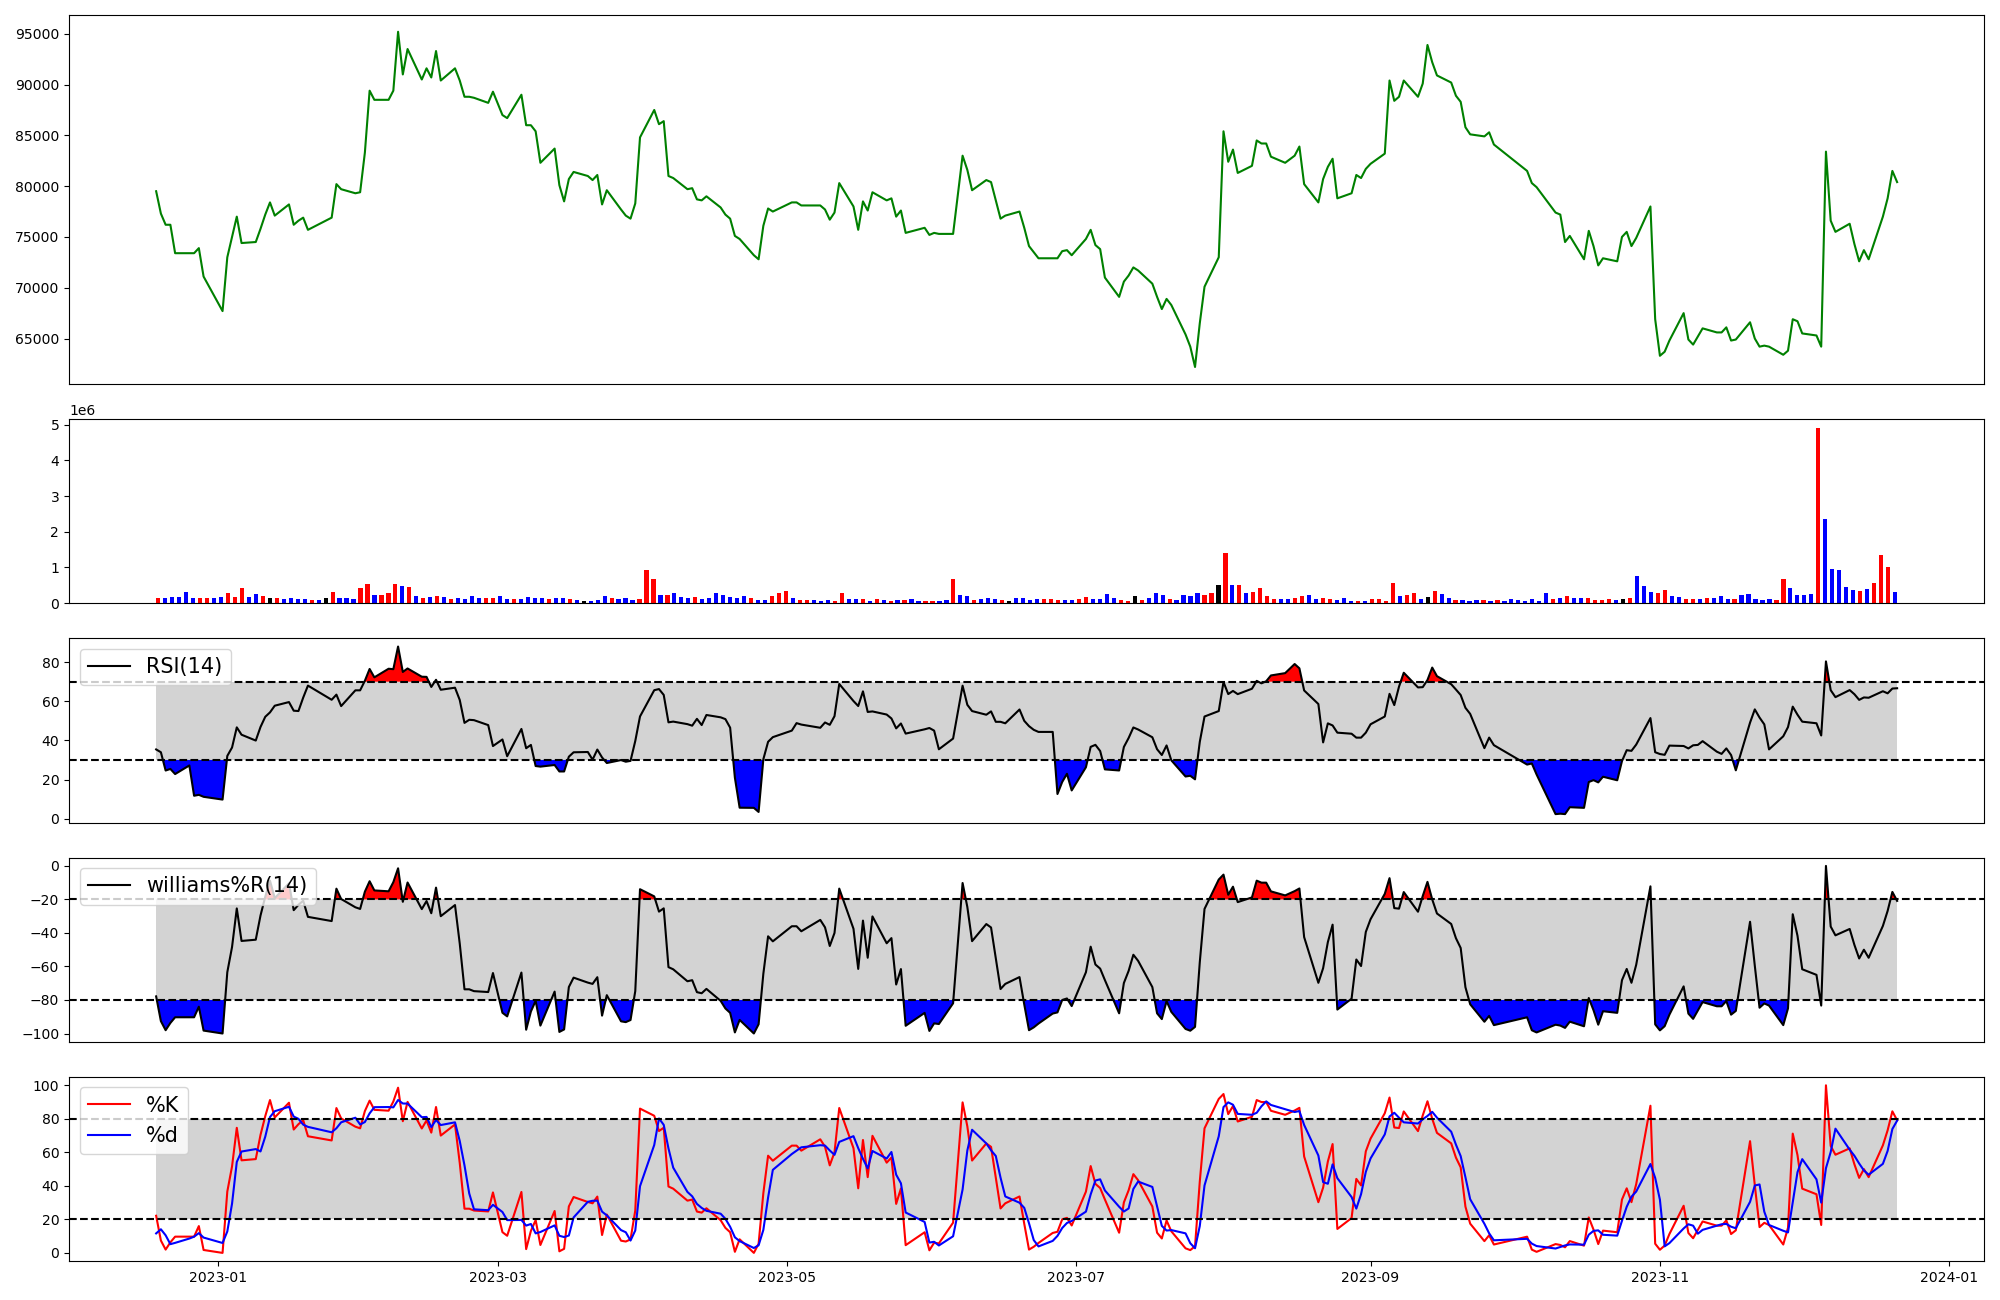The height and width of the screenshot is (1300, 2000).
Task: Click the 2023-09 x-axis tick label
Action: 1369,1277
